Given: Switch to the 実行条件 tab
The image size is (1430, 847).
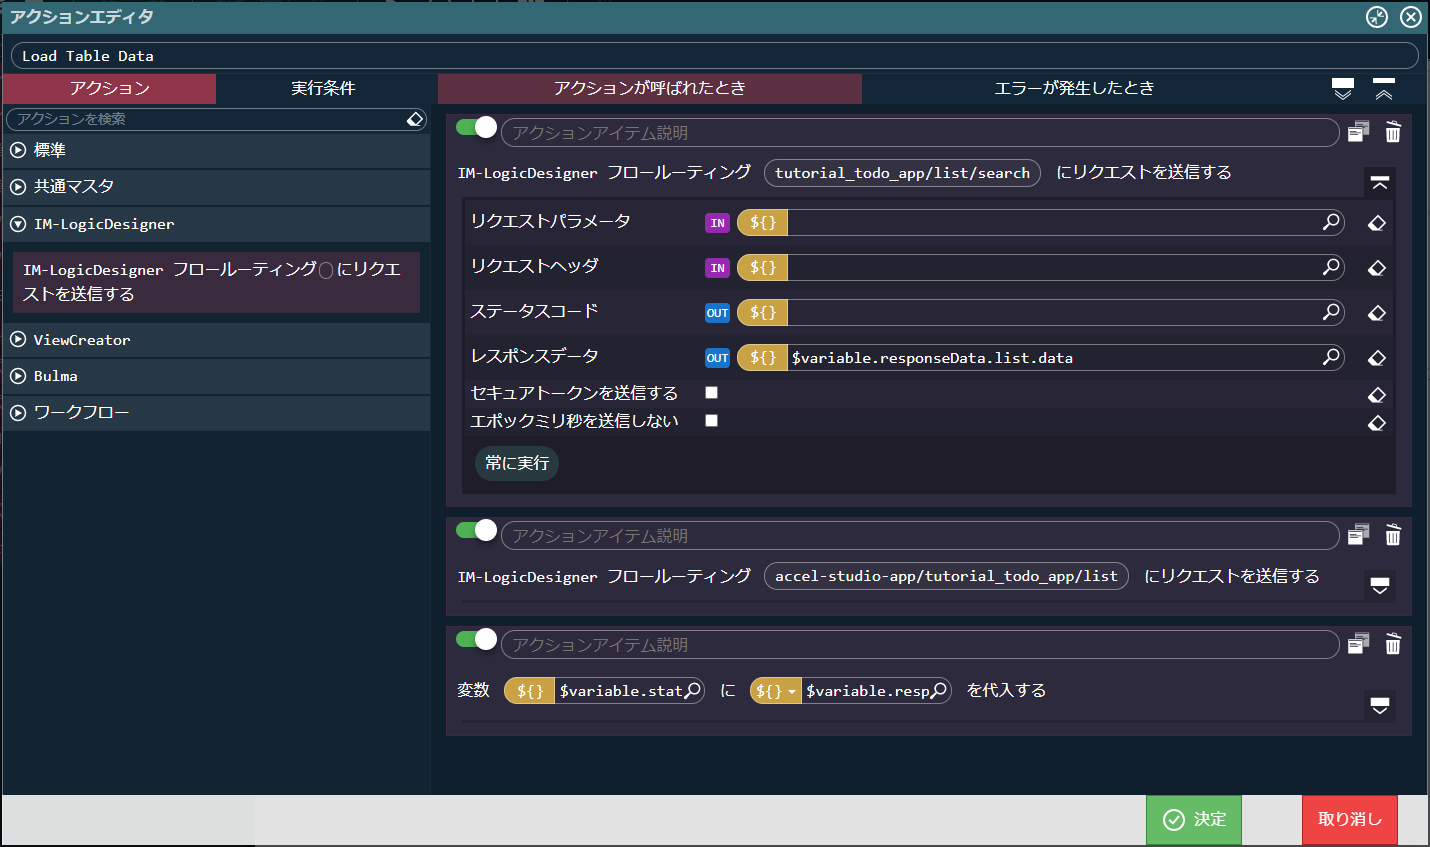Looking at the screenshot, I should click(x=323, y=88).
